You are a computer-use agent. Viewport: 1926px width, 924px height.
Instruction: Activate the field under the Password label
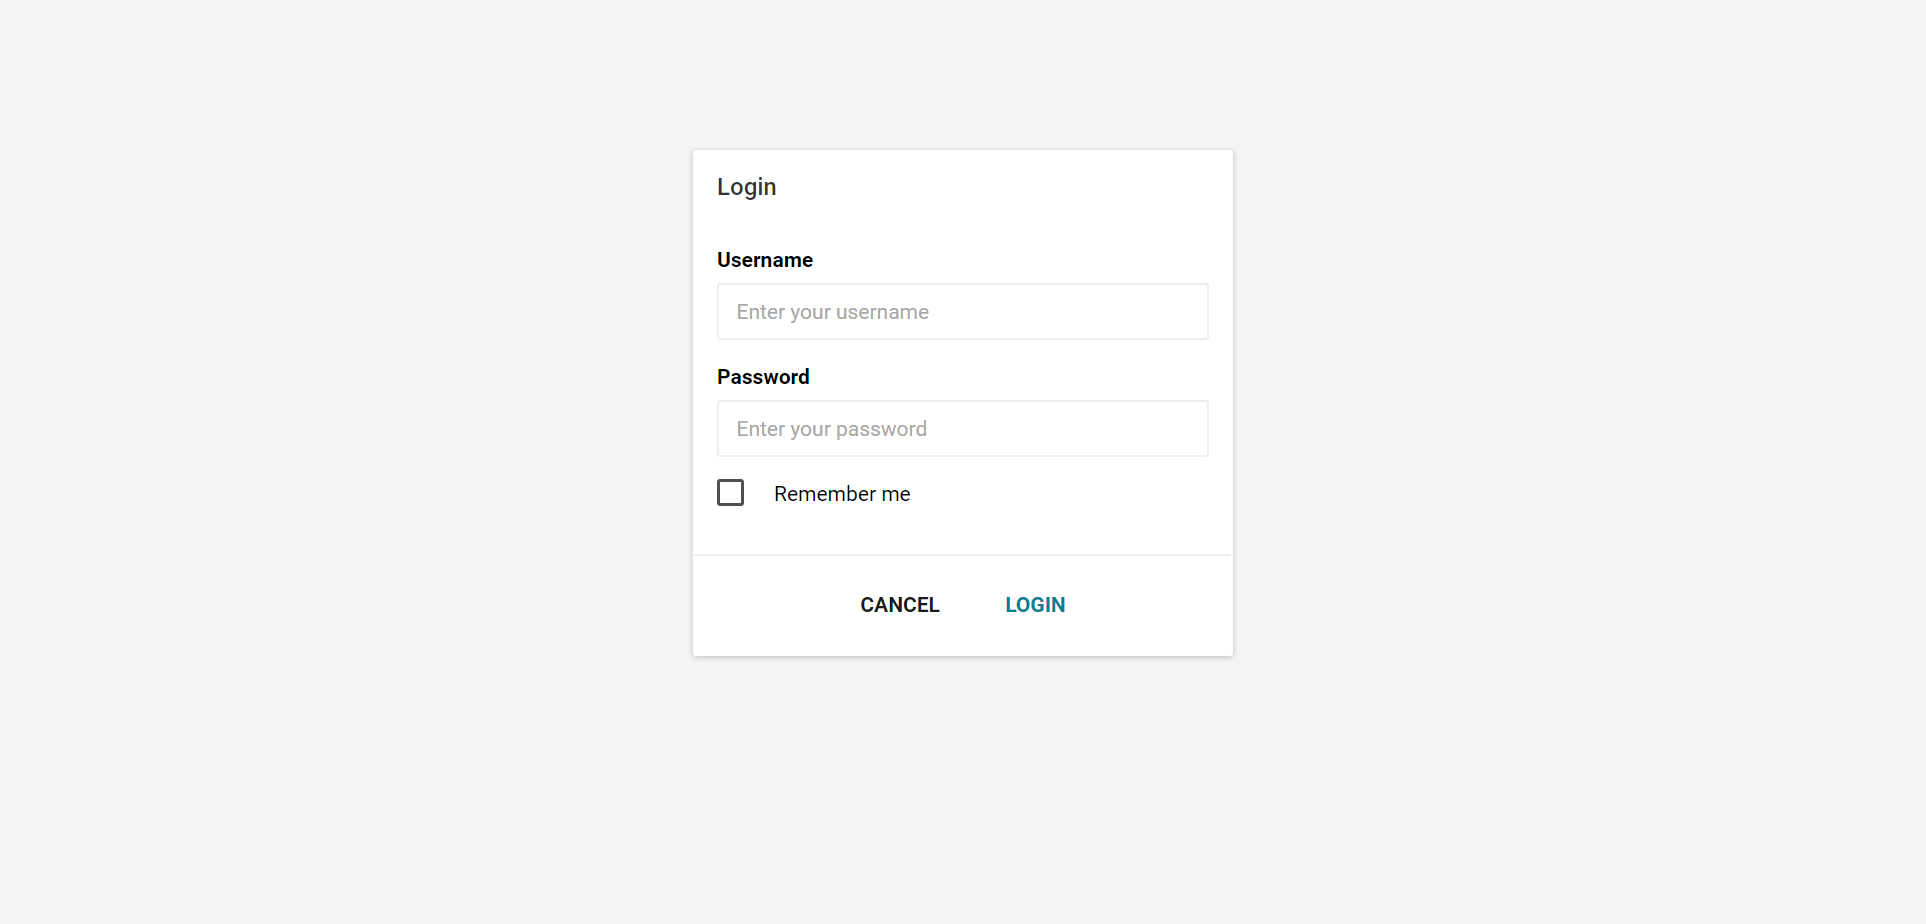(962, 429)
